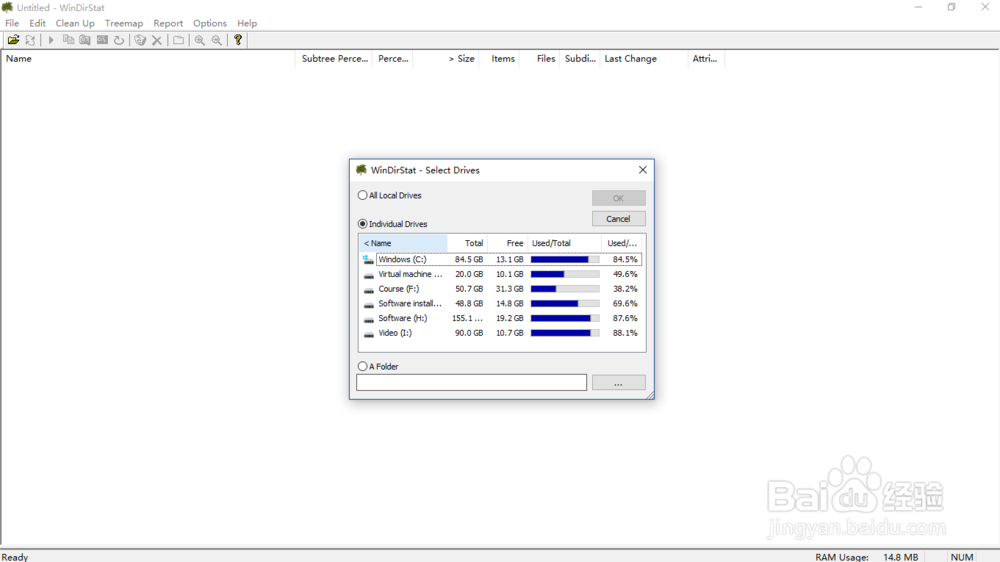Viewport: 1000px width, 562px height.
Task: Click the Command Prompt Here toolbar icon
Action: tap(102, 40)
